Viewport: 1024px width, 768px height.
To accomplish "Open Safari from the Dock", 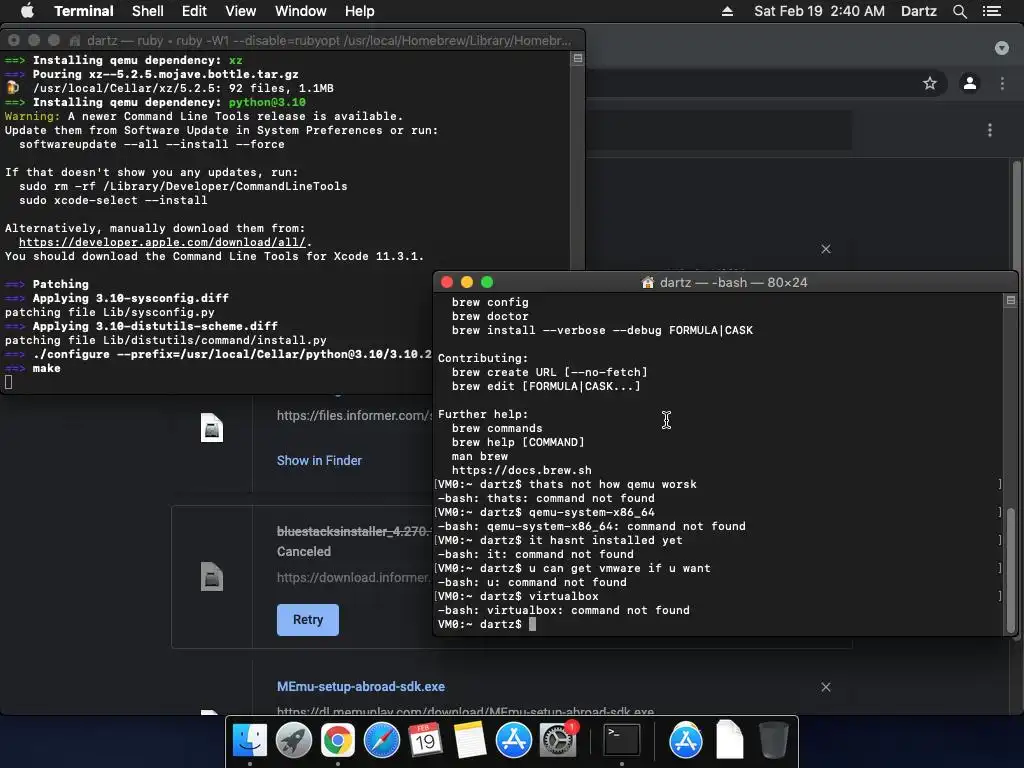I will pos(381,740).
